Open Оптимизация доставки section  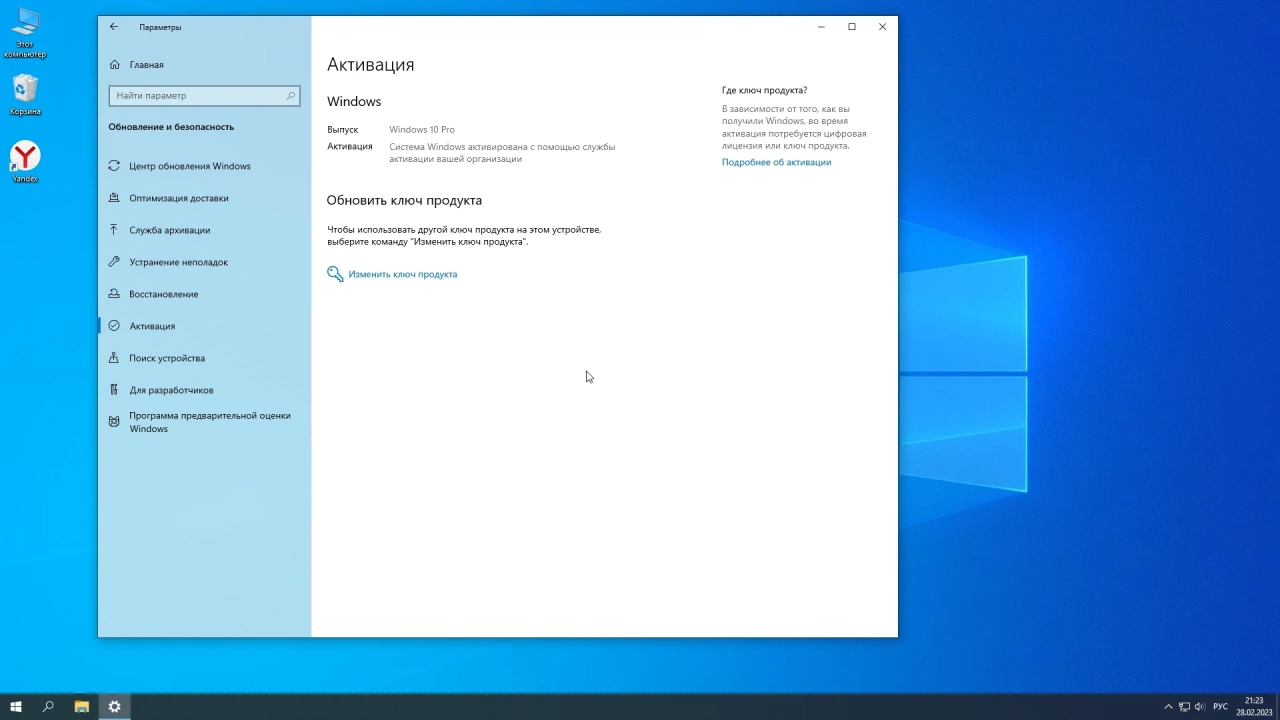pos(204,198)
